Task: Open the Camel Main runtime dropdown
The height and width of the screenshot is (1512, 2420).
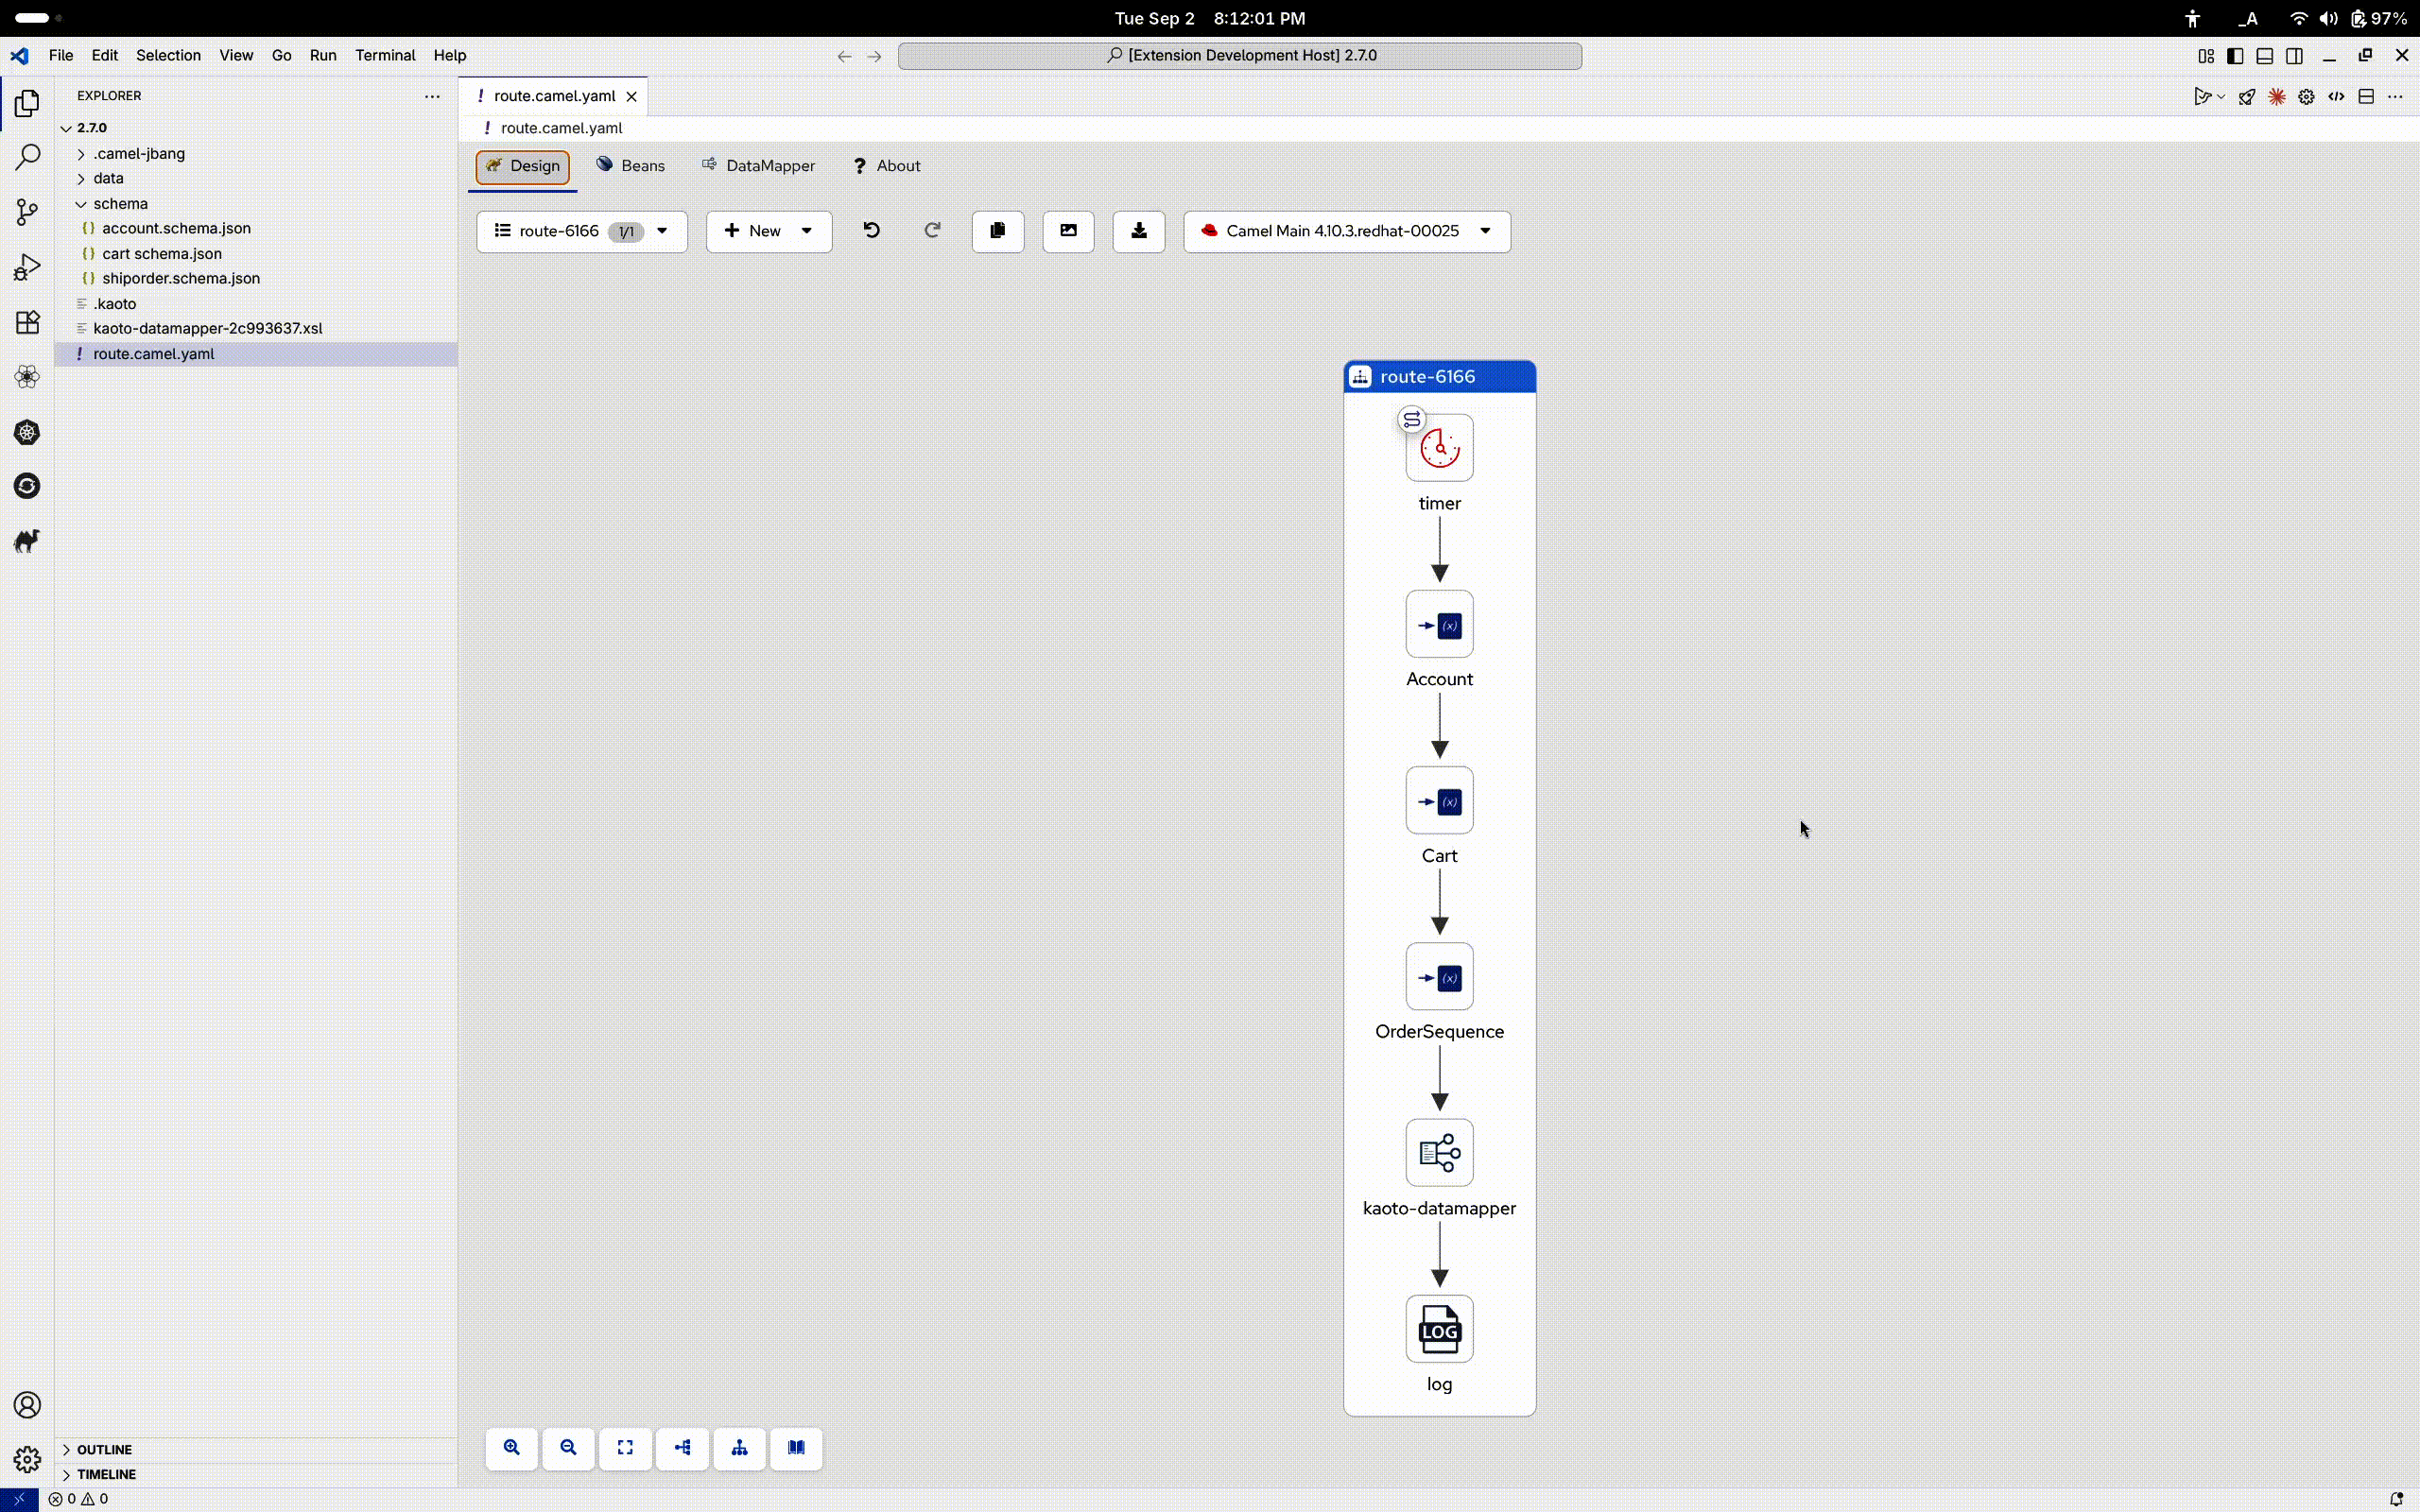Action: [1346, 231]
